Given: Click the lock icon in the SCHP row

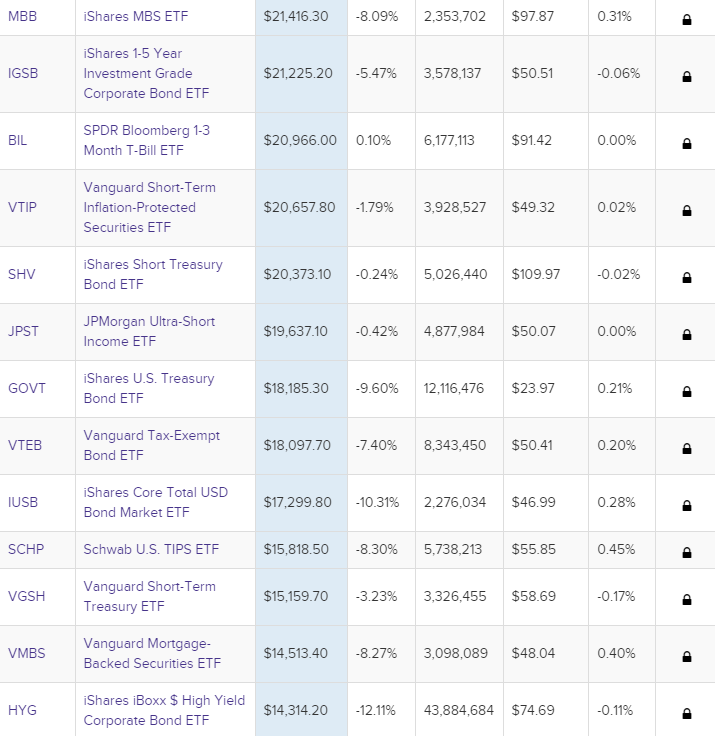Looking at the screenshot, I should click(686, 553).
